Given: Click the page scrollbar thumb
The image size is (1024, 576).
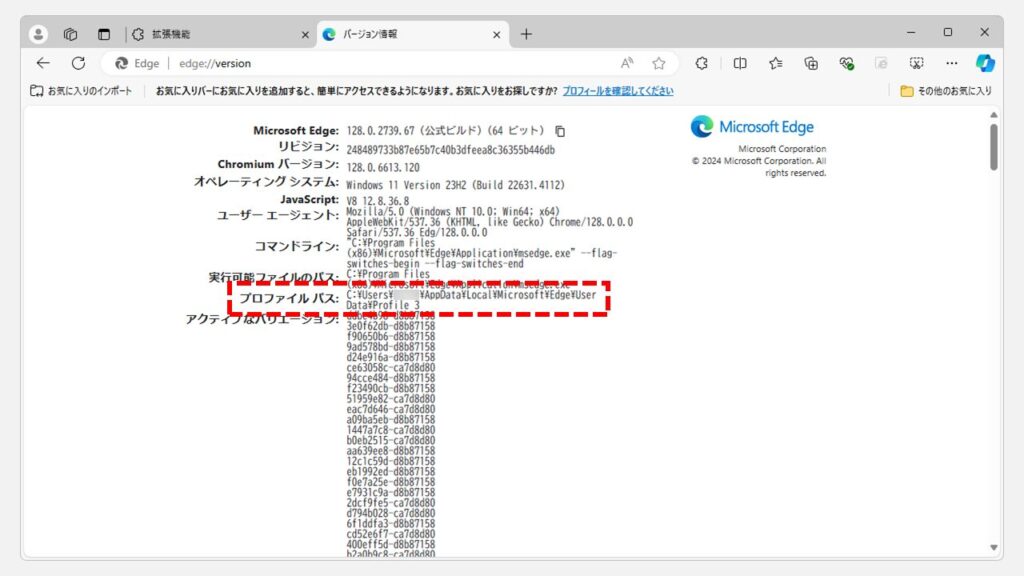Looking at the screenshot, I should click(x=993, y=147).
